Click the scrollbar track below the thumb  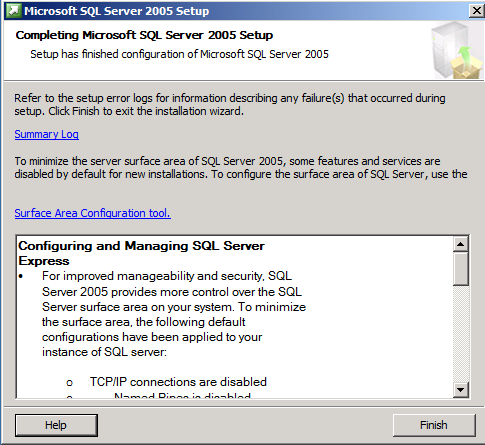461,333
